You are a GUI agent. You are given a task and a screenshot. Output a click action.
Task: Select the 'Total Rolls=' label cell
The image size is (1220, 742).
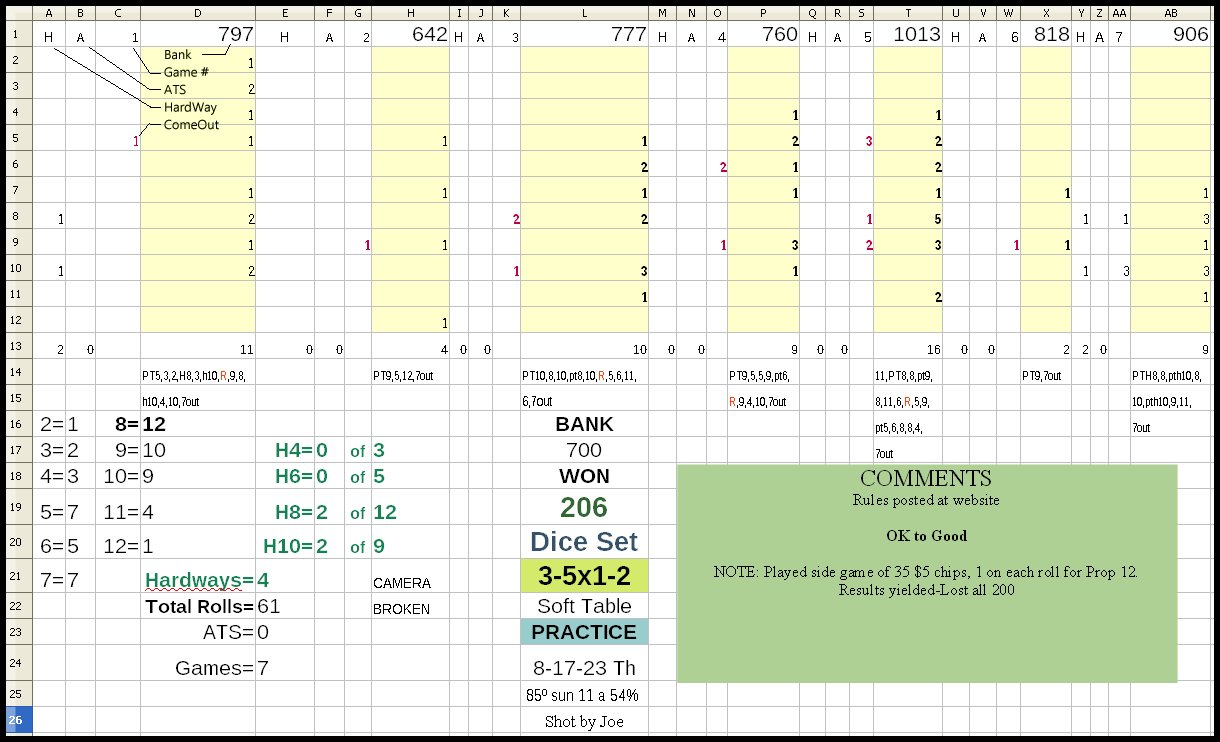(200, 606)
